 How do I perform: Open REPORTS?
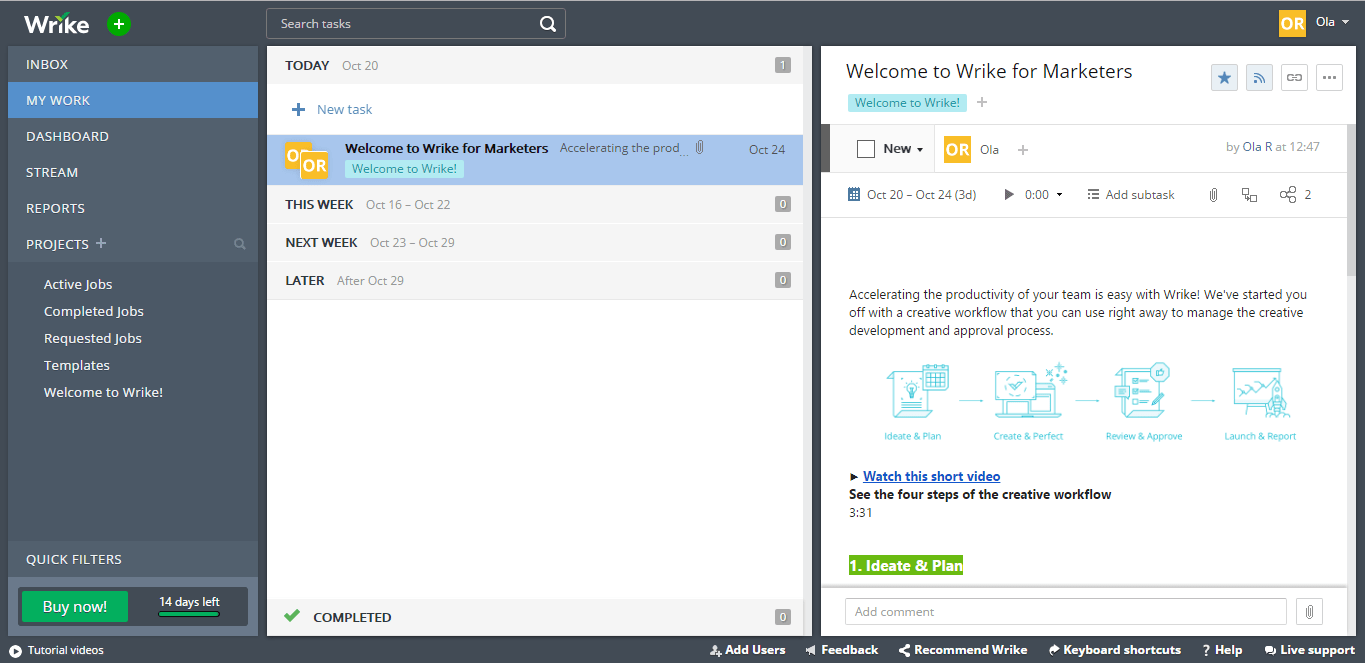133,208
